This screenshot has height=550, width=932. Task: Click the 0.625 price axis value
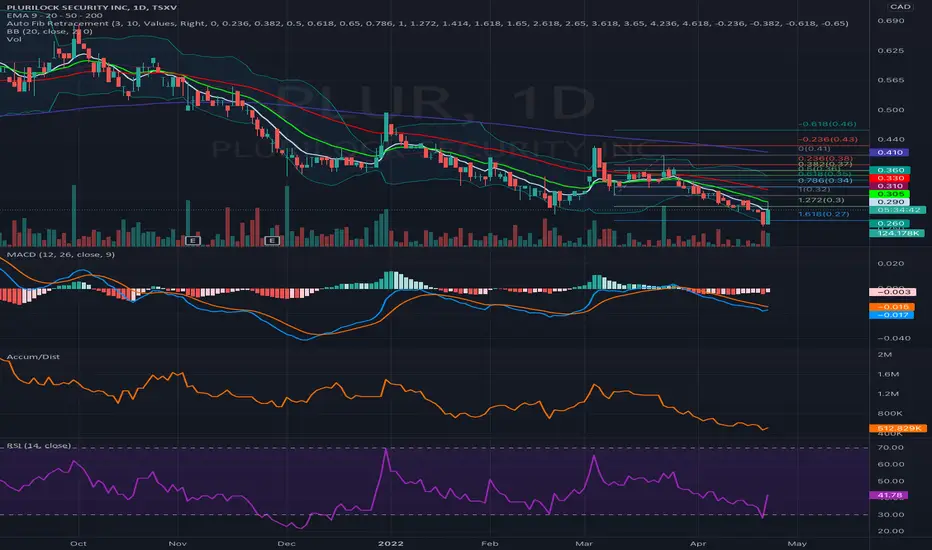(x=890, y=50)
